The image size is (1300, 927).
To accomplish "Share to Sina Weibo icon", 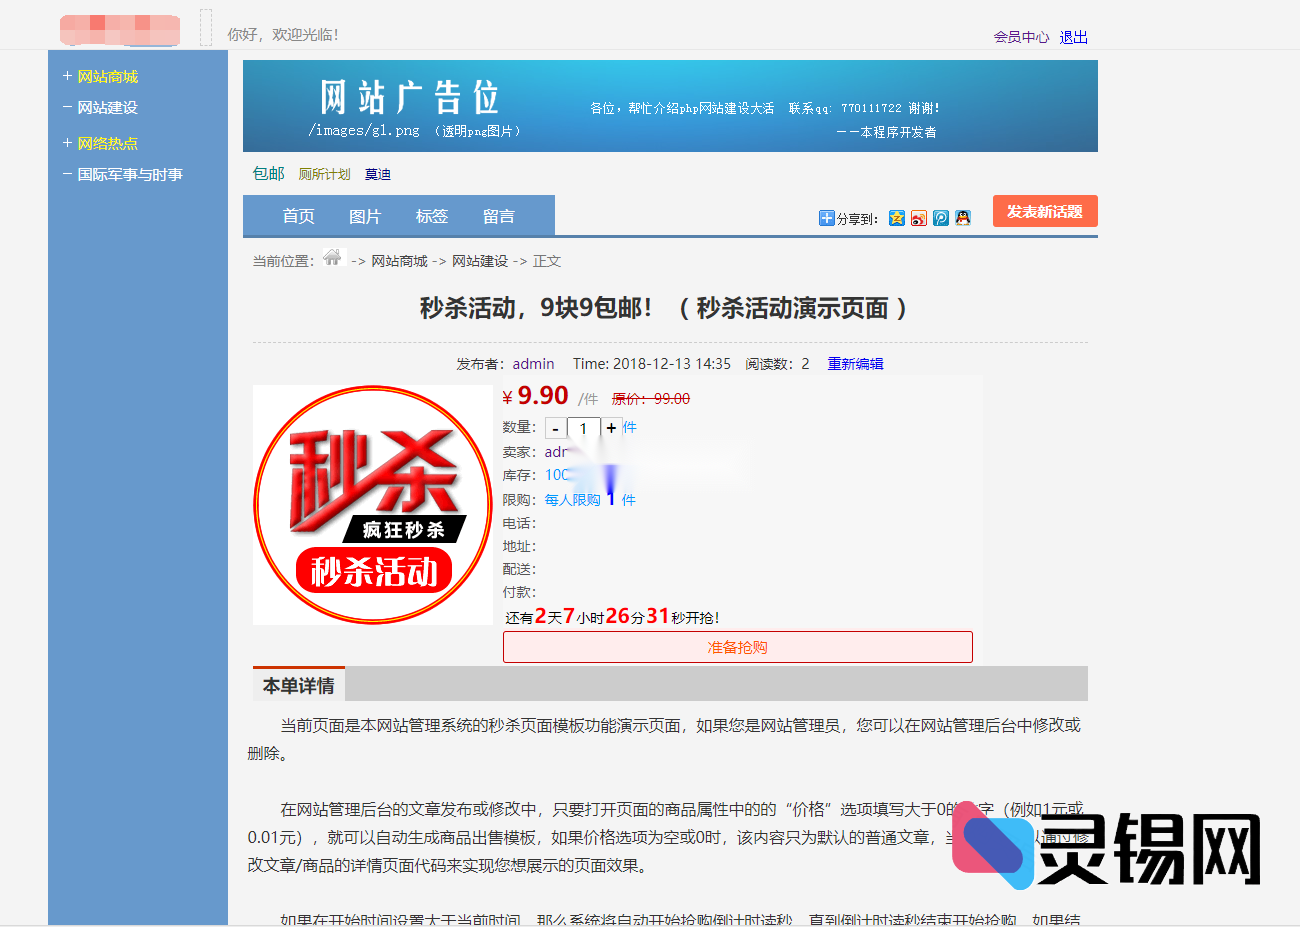I will click(919, 217).
